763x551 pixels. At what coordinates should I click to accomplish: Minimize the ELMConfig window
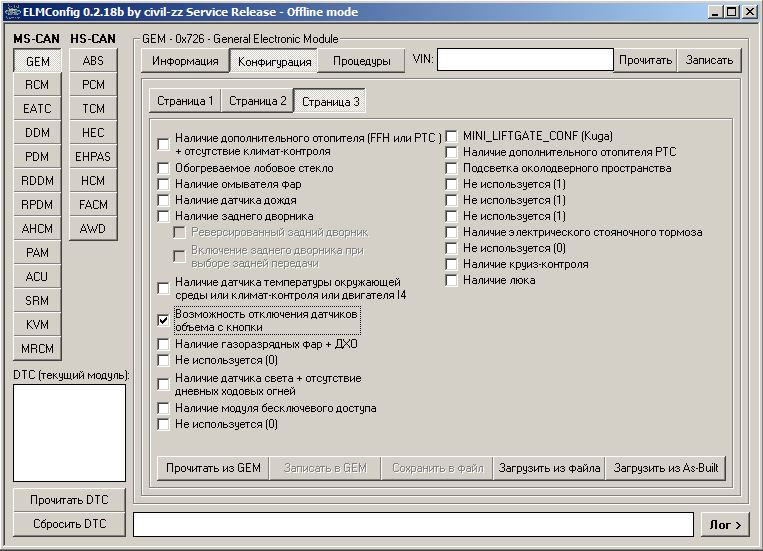(715, 12)
